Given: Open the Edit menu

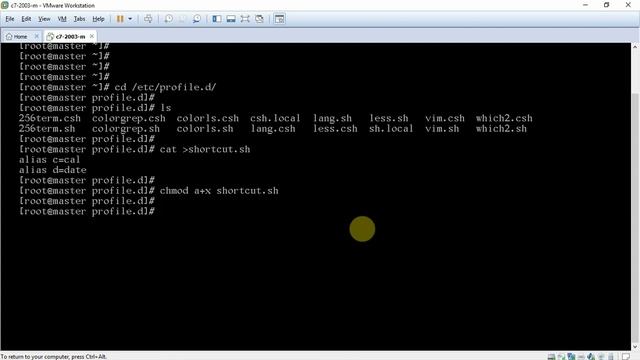Looking at the screenshot, I should pos(26,19).
